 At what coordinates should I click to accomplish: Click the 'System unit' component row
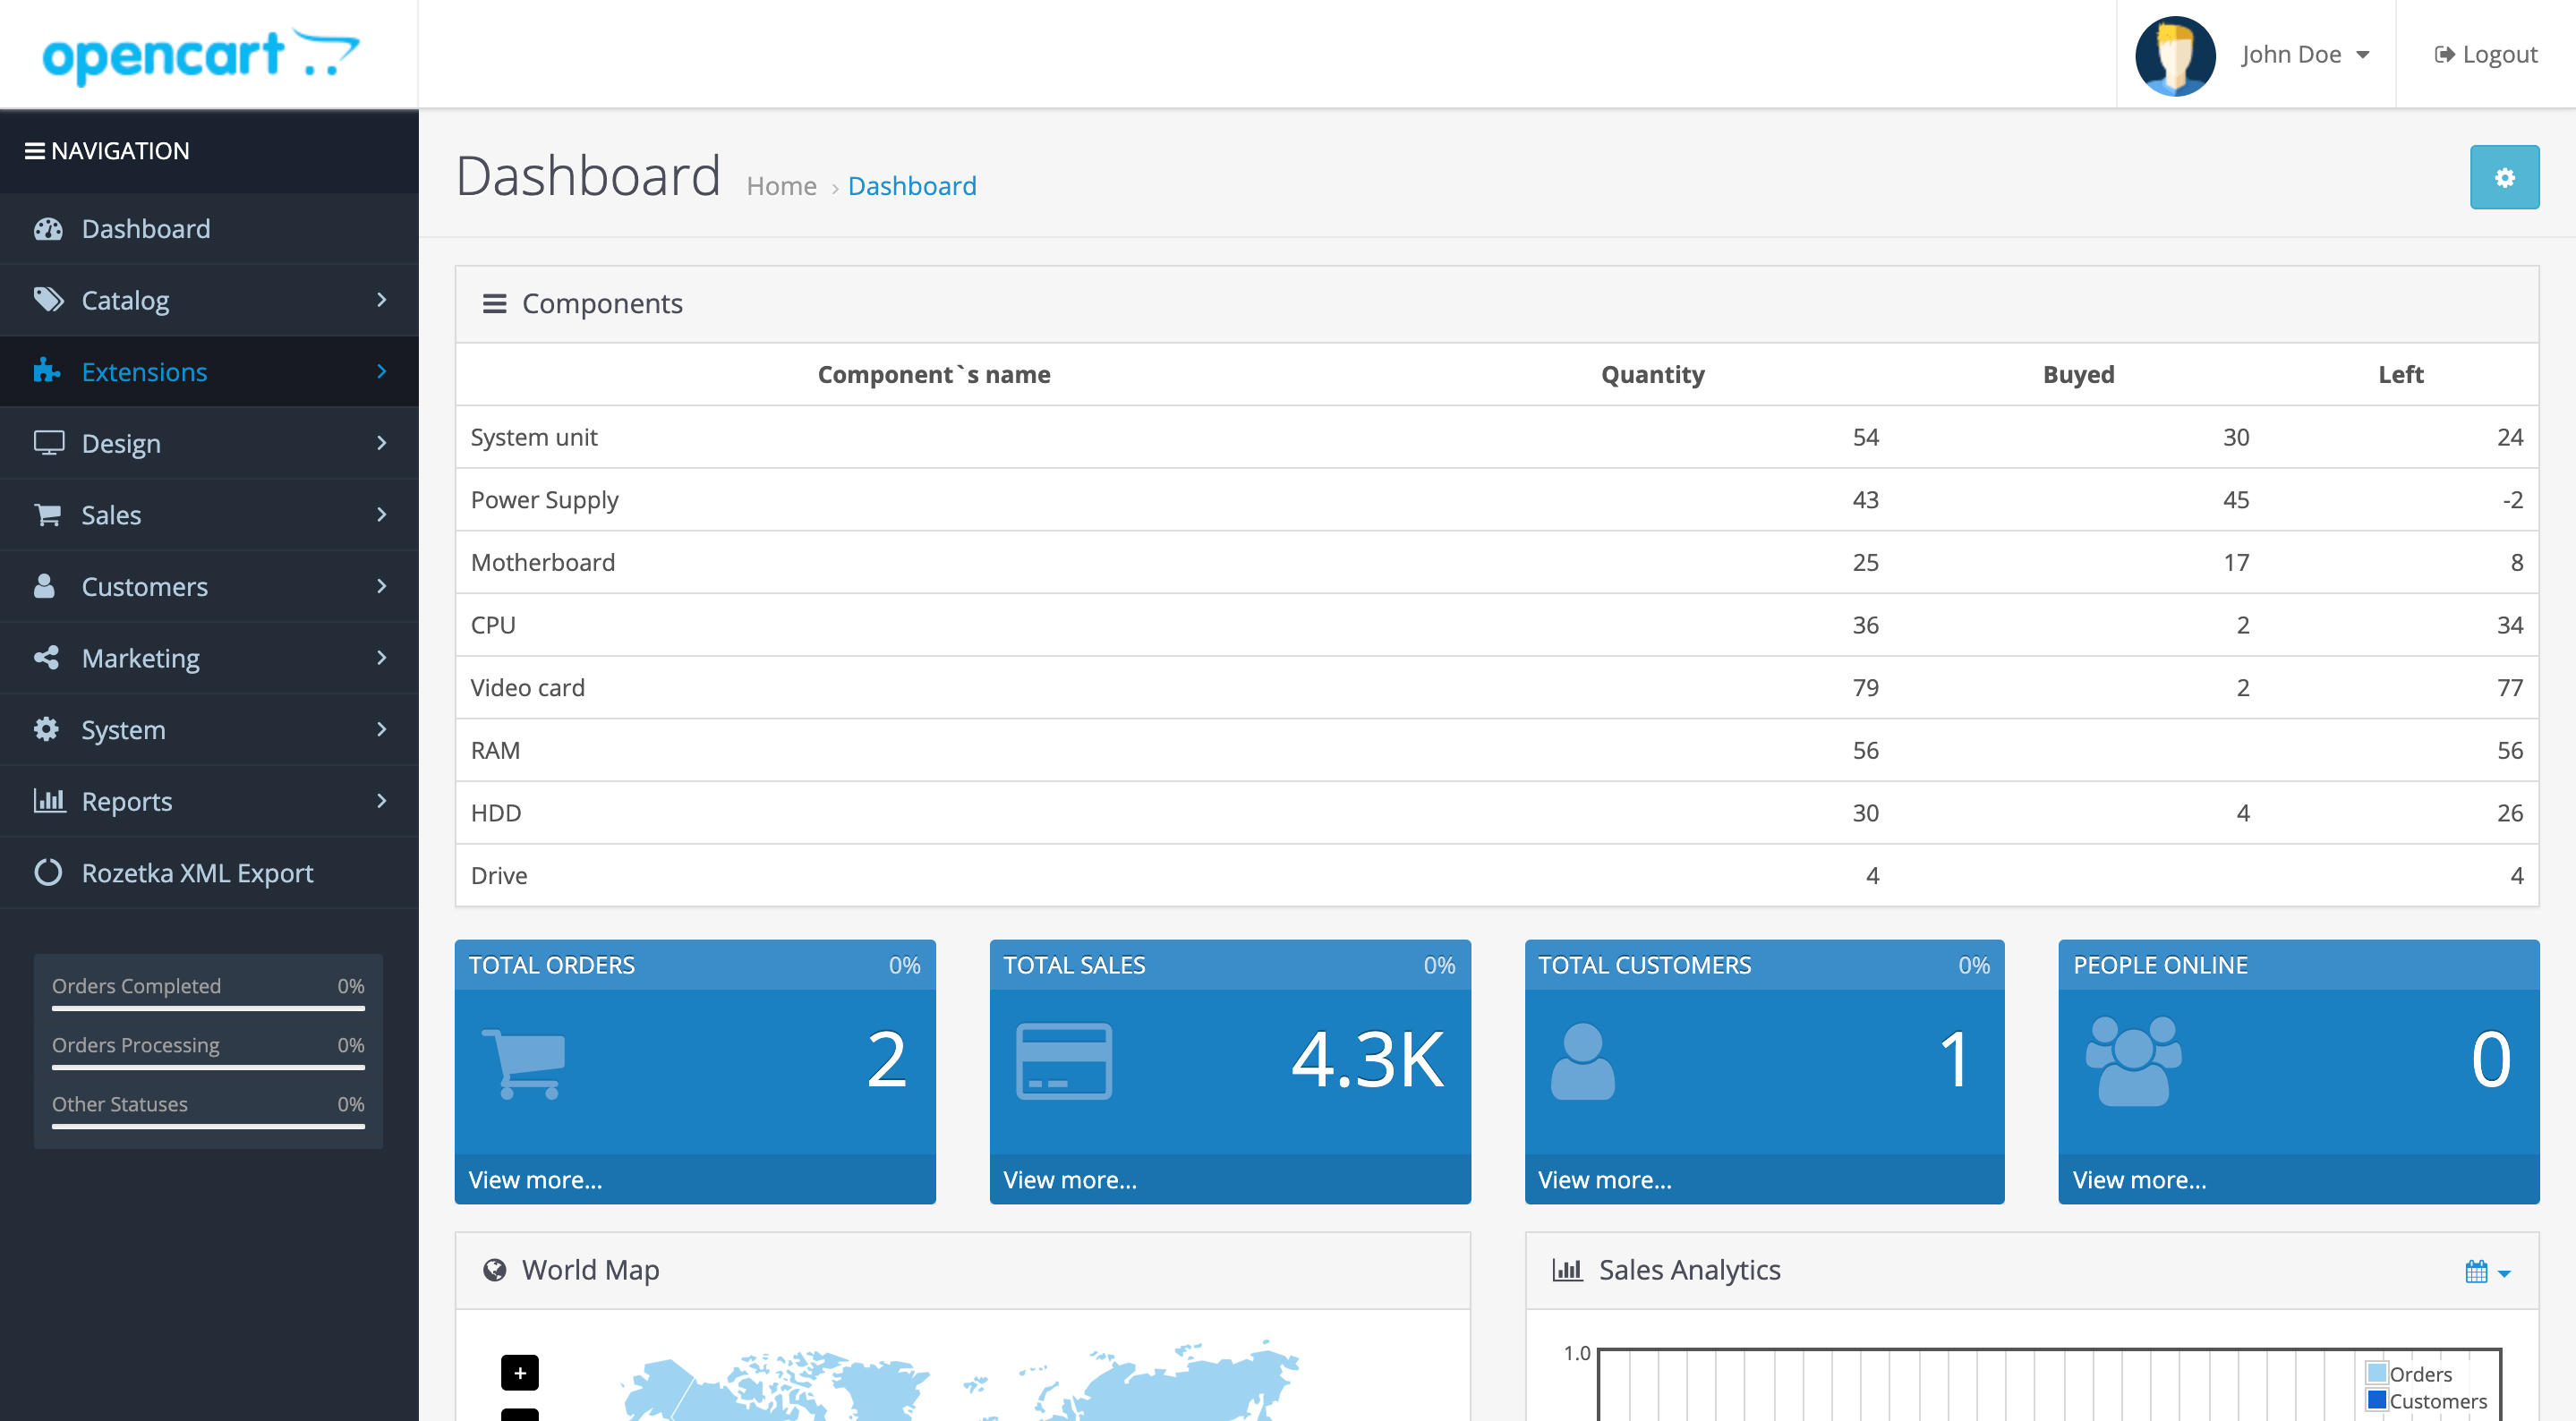click(x=1497, y=437)
